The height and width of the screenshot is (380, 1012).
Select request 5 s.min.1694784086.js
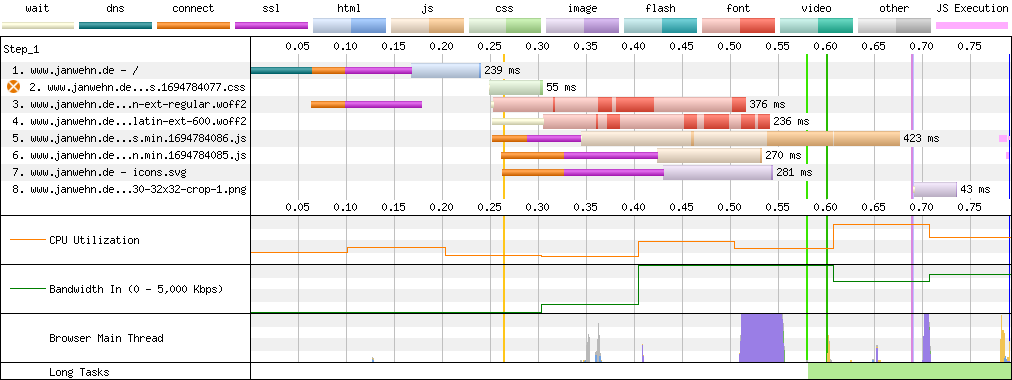click(129, 138)
